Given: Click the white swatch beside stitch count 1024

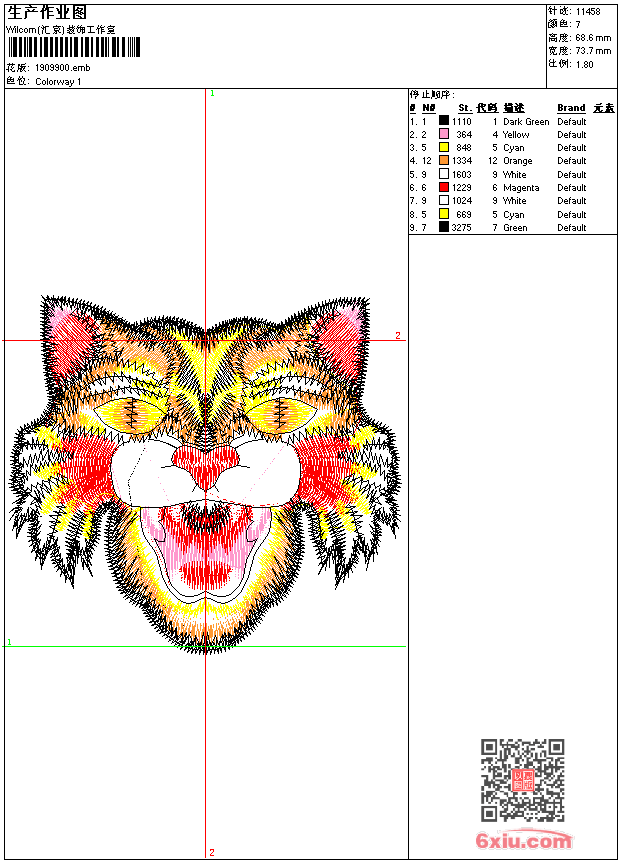Looking at the screenshot, I should 444,200.
